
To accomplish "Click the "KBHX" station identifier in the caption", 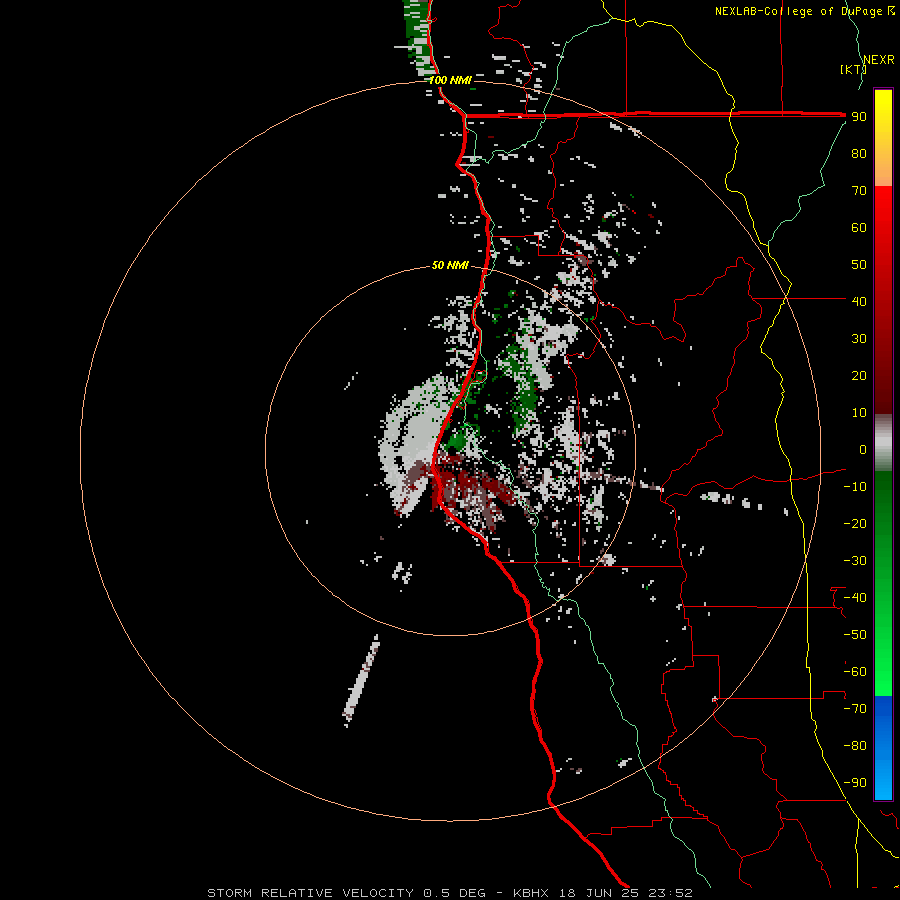I will point(531,893).
